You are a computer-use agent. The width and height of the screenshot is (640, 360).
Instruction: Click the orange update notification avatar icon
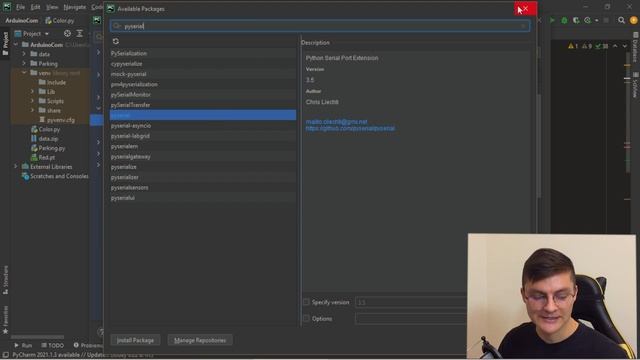(633, 20)
